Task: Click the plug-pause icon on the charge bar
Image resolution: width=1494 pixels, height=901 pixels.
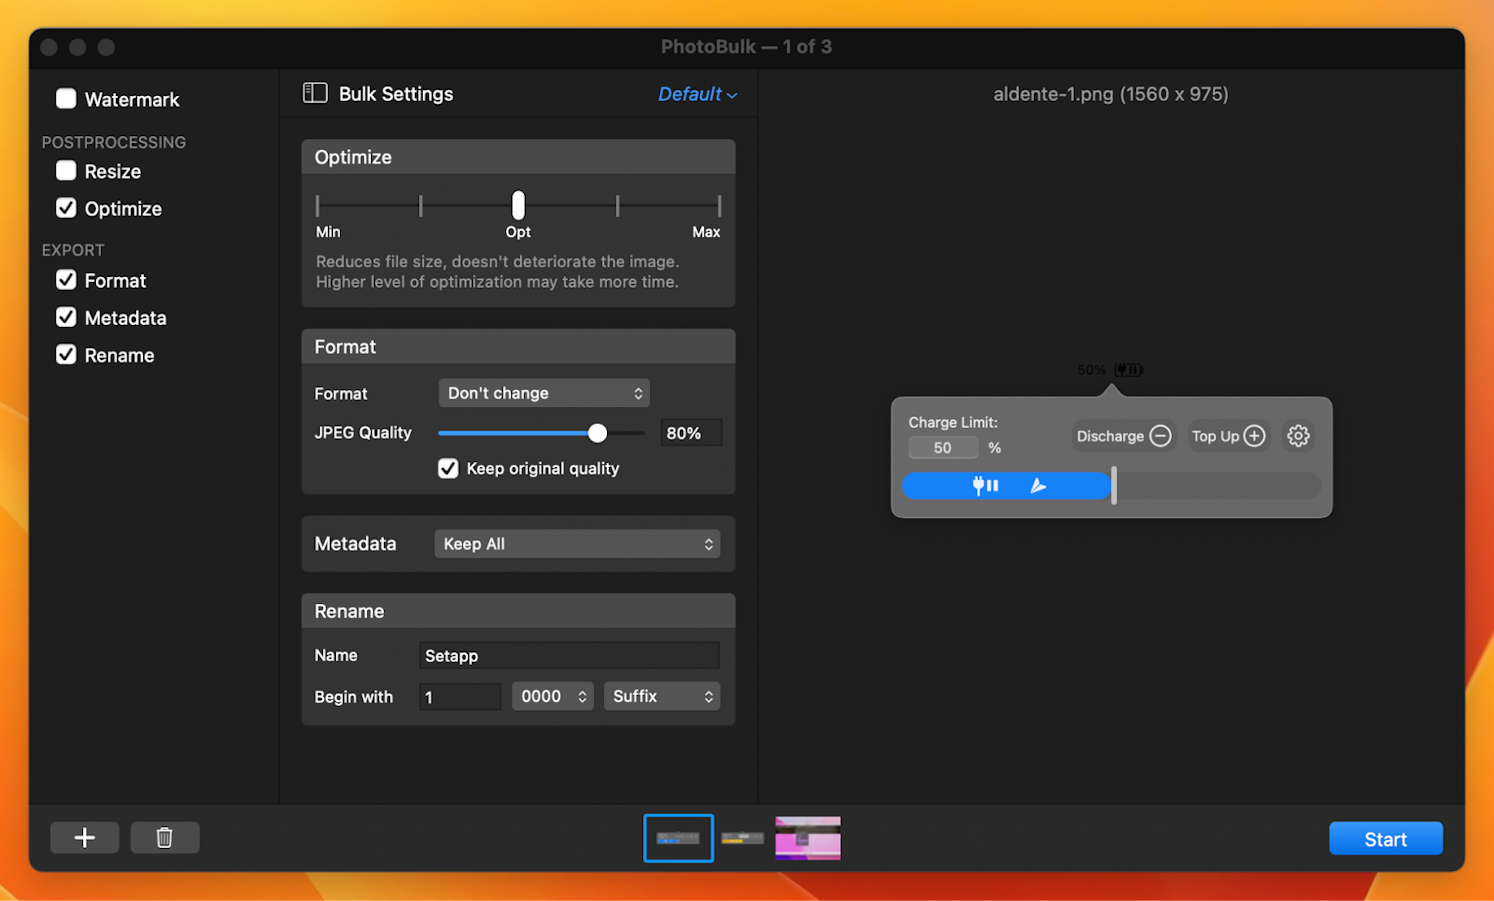Action: [x=984, y=485]
